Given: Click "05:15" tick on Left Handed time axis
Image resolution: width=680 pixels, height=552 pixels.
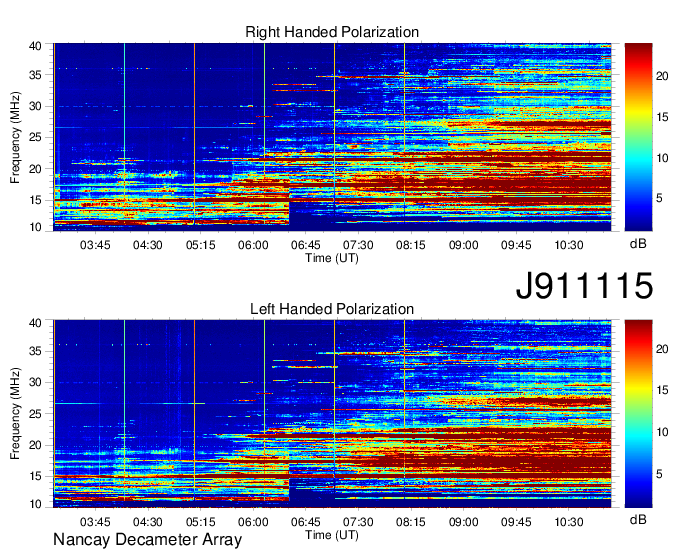Looking at the screenshot, I should (x=200, y=522).
